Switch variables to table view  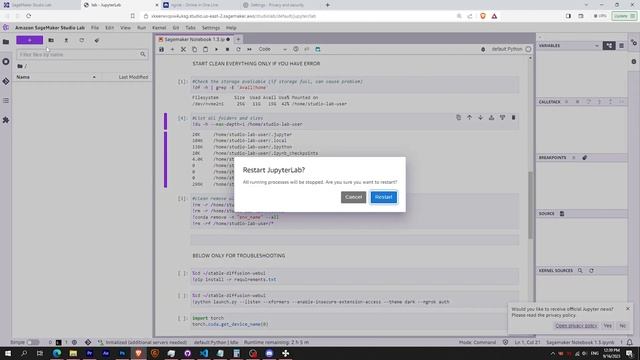pos(621,46)
